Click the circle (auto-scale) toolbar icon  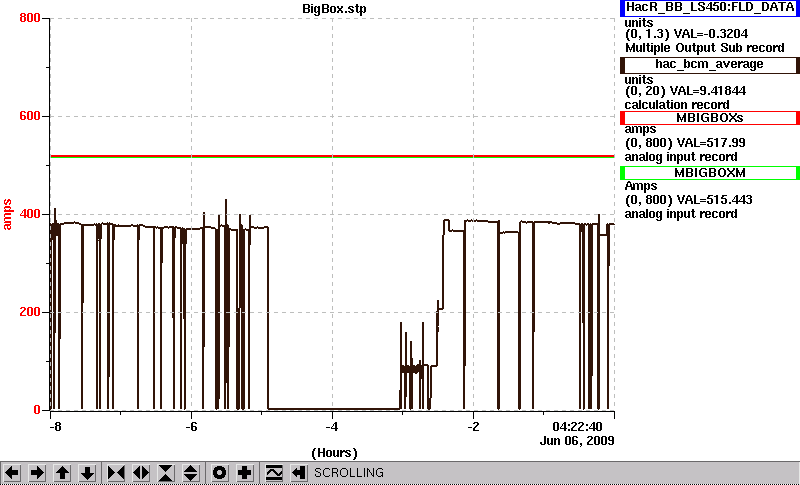coord(219,473)
